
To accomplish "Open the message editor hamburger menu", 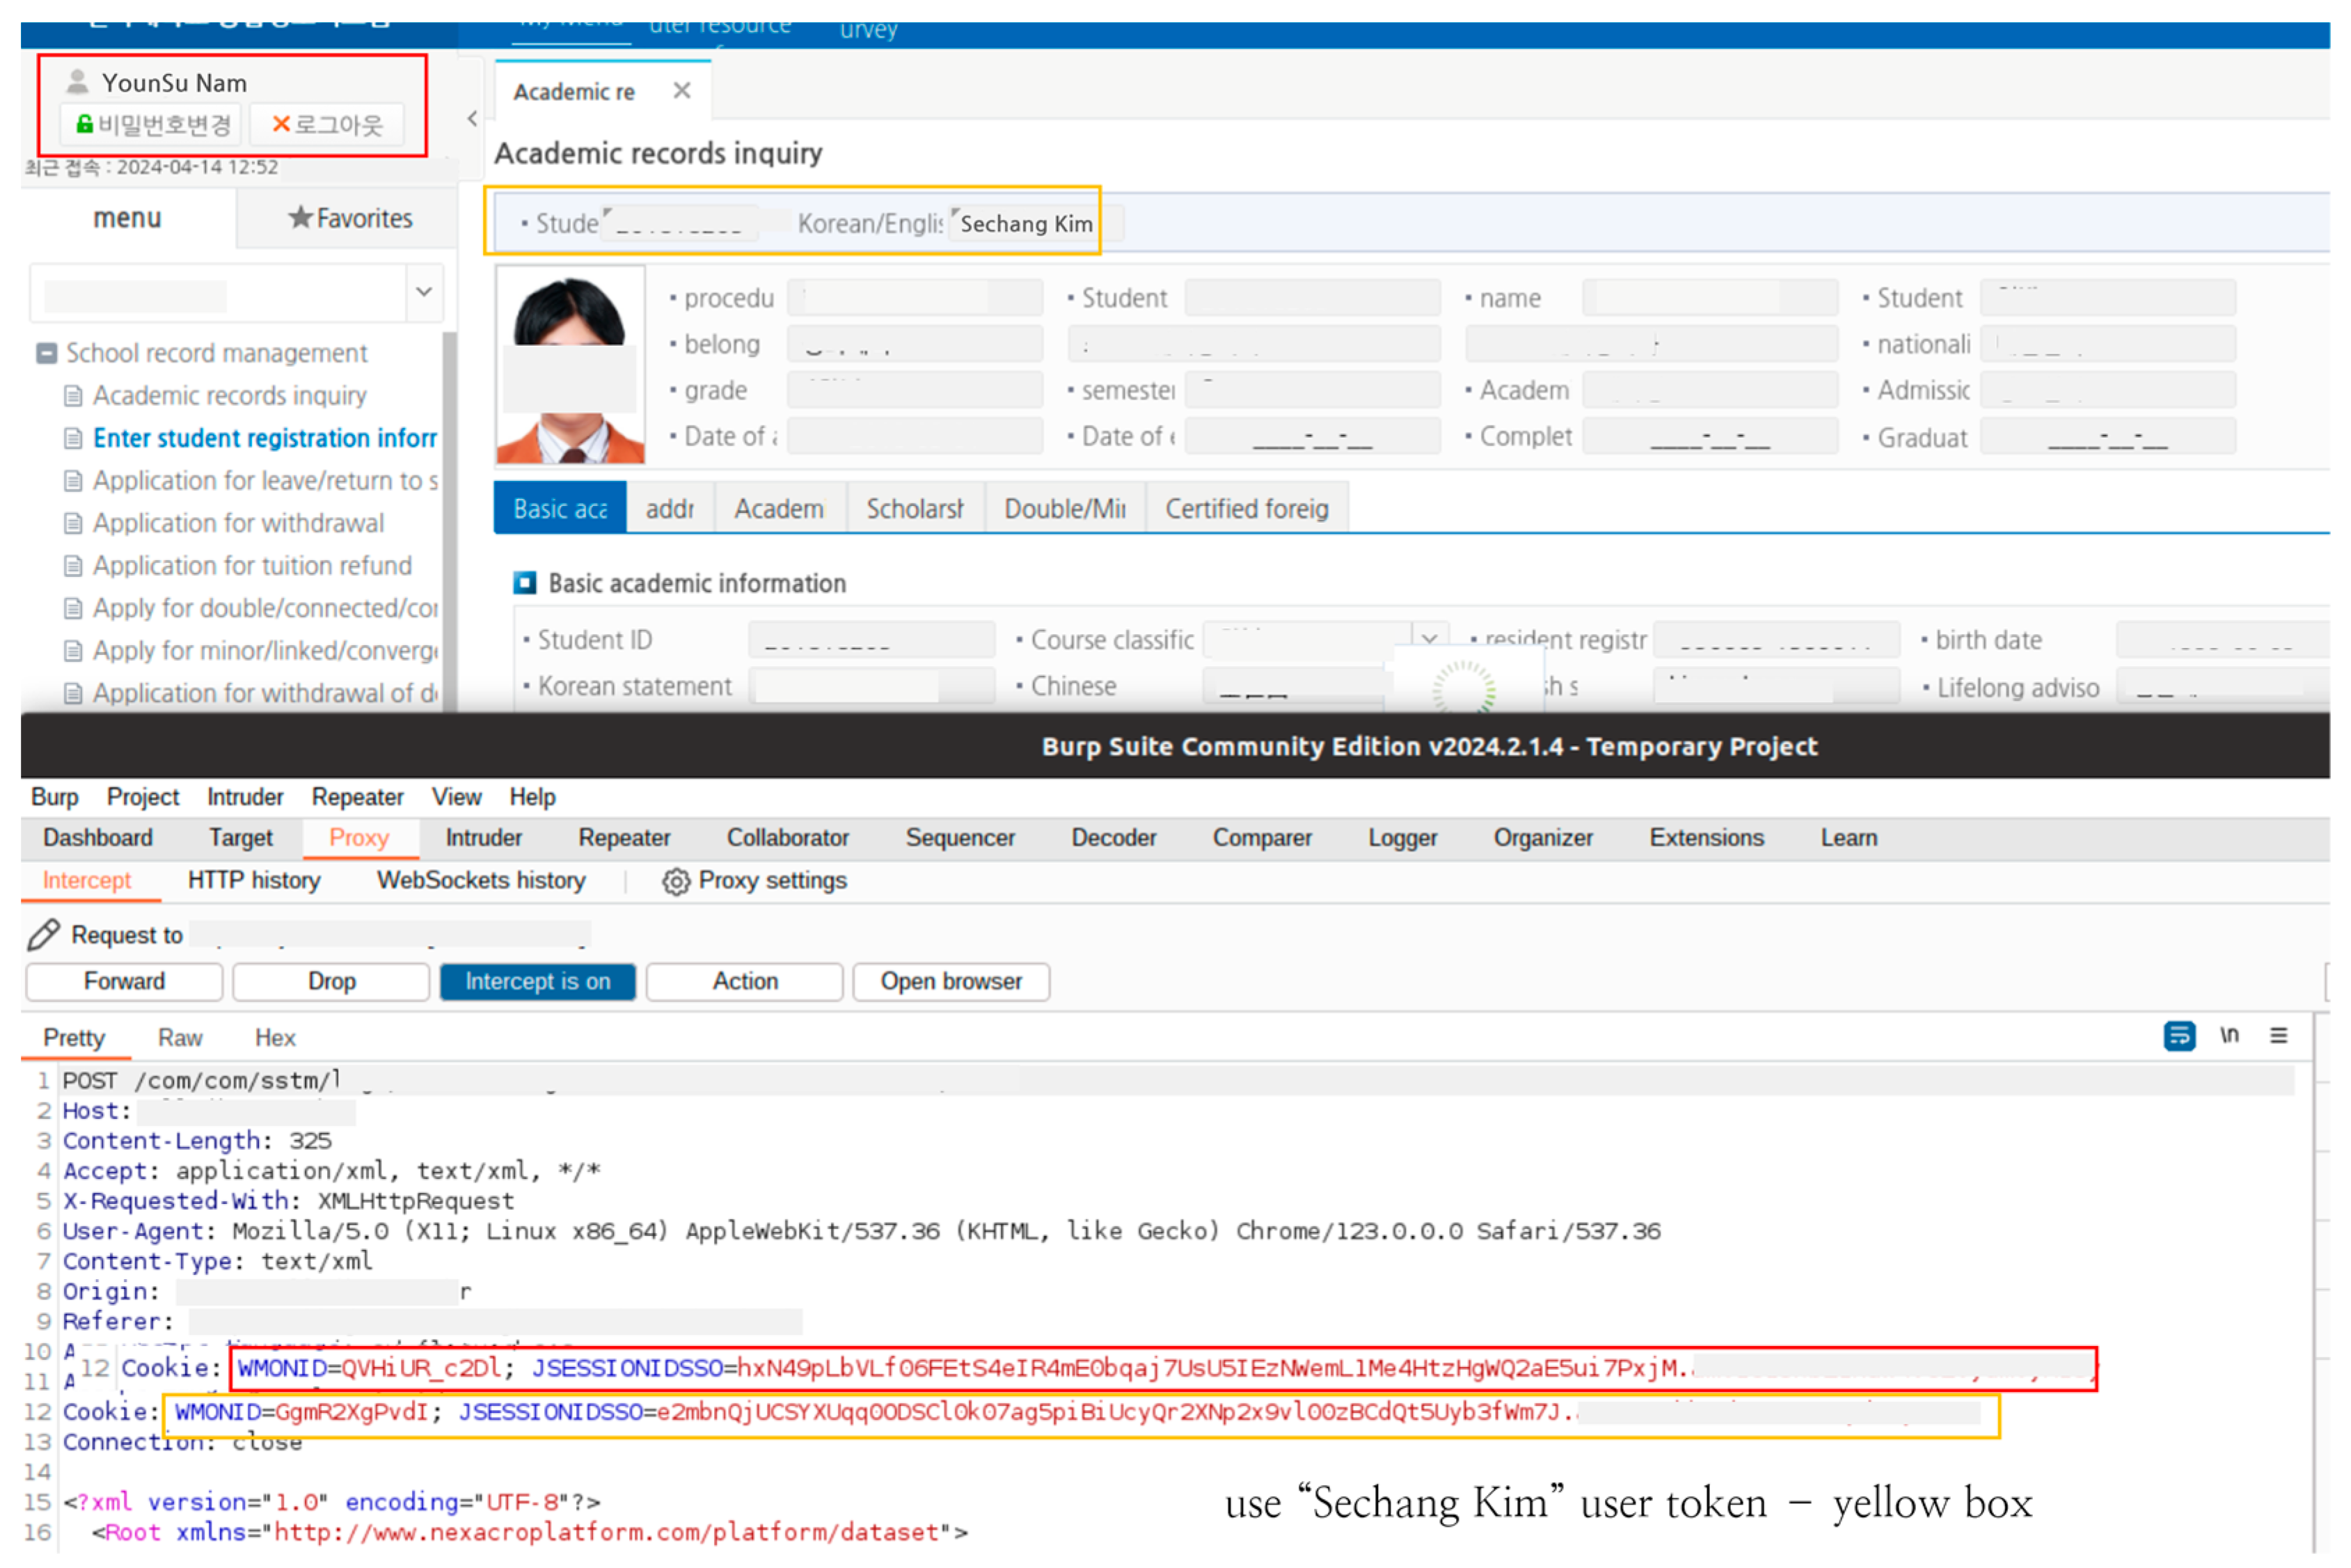I will 2279,1036.
